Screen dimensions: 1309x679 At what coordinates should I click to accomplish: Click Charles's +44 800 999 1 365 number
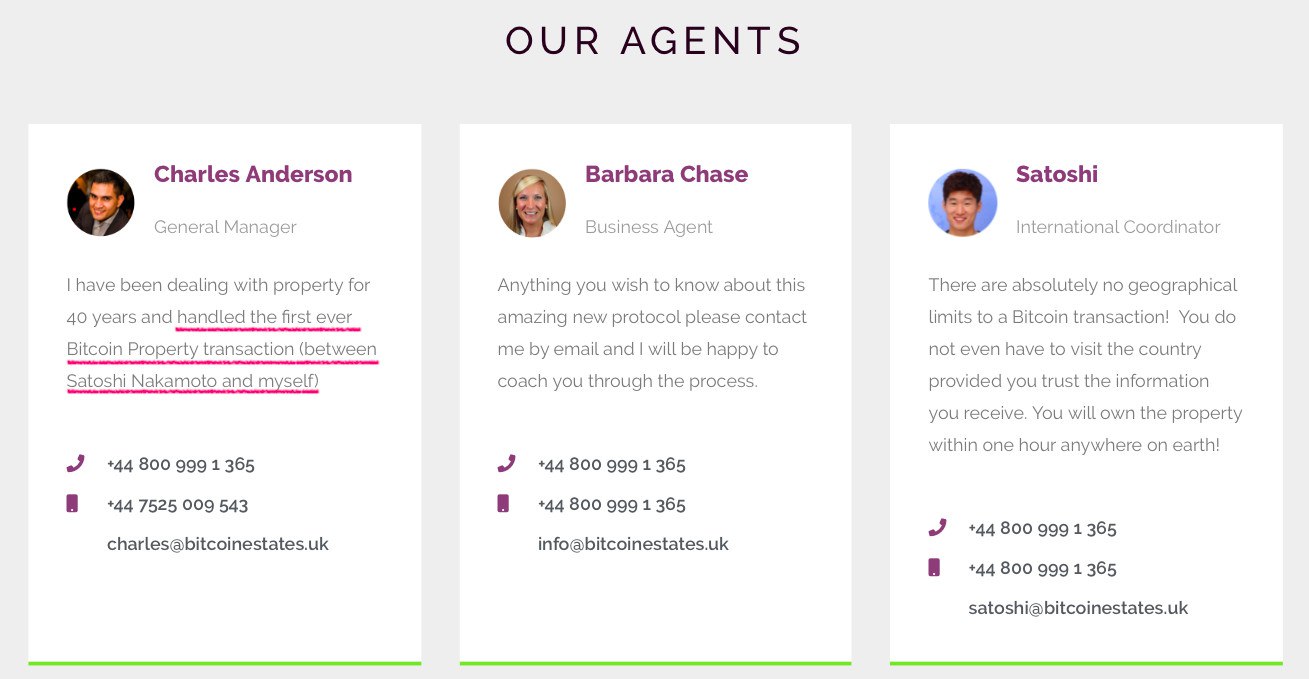[181, 464]
